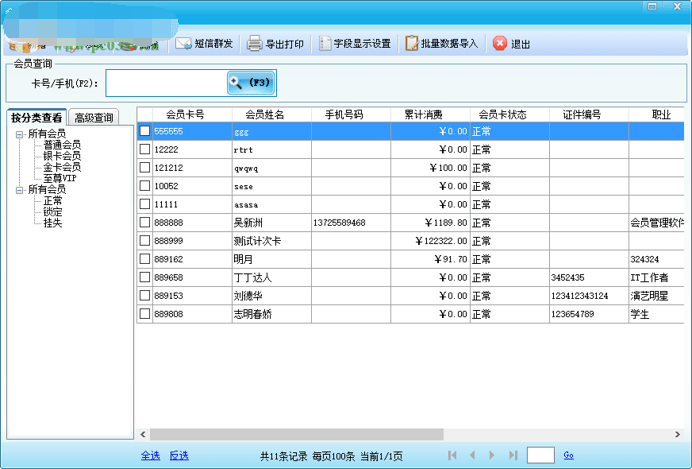This screenshot has width=692, height=469.
Task: Select 金卡会员 in the category tree
Action: pyautogui.click(x=62, y=167)
